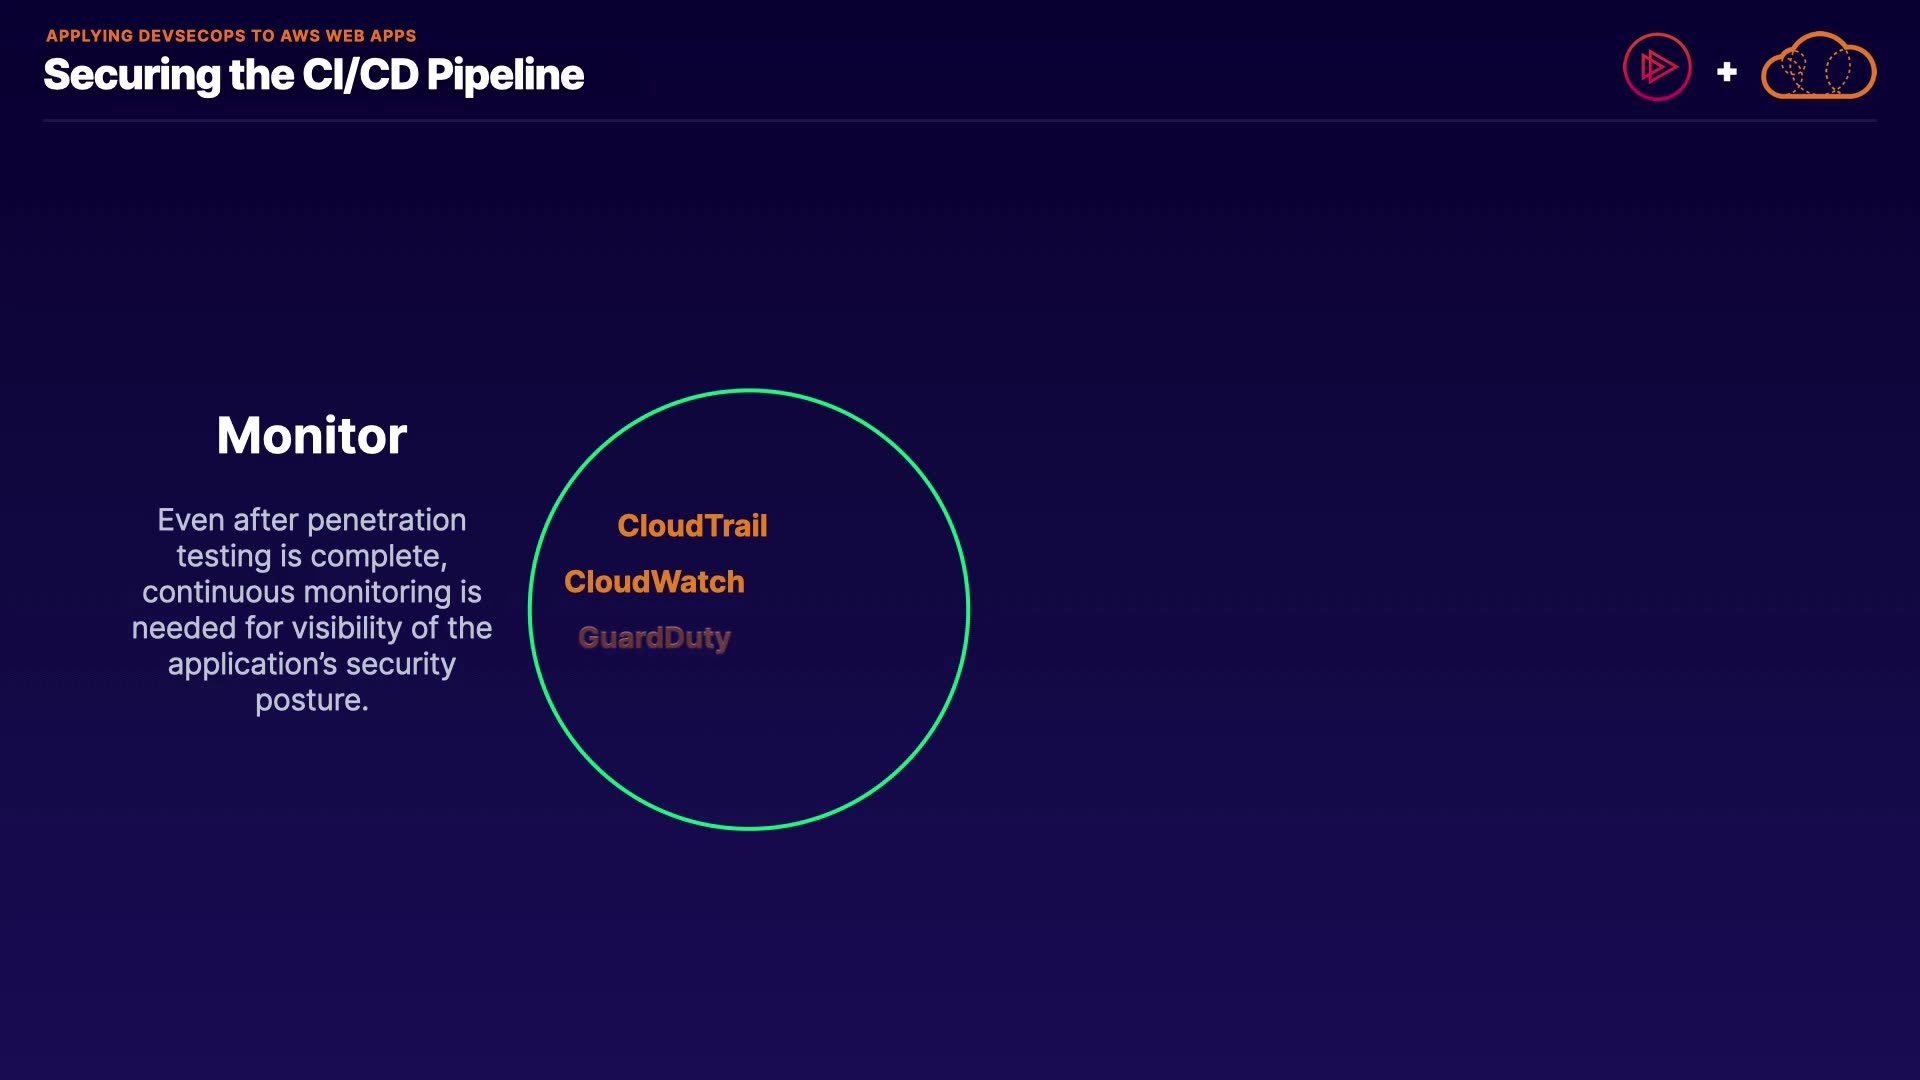Click the orange cloud guru logo
Image resolution: width=1920 pixels, height=1080 pixels.
click(x=1818, y=68)
